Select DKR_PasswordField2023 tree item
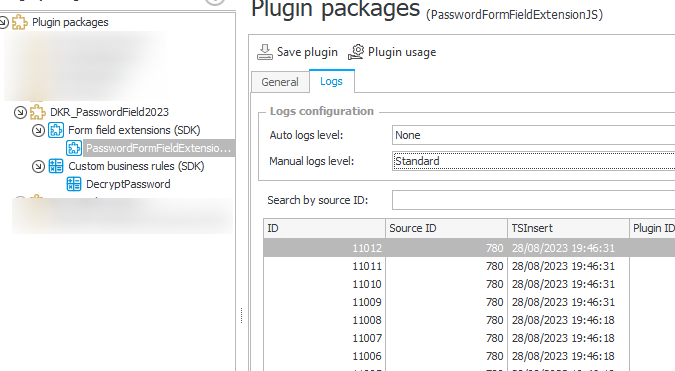 [x=109, y=112]
